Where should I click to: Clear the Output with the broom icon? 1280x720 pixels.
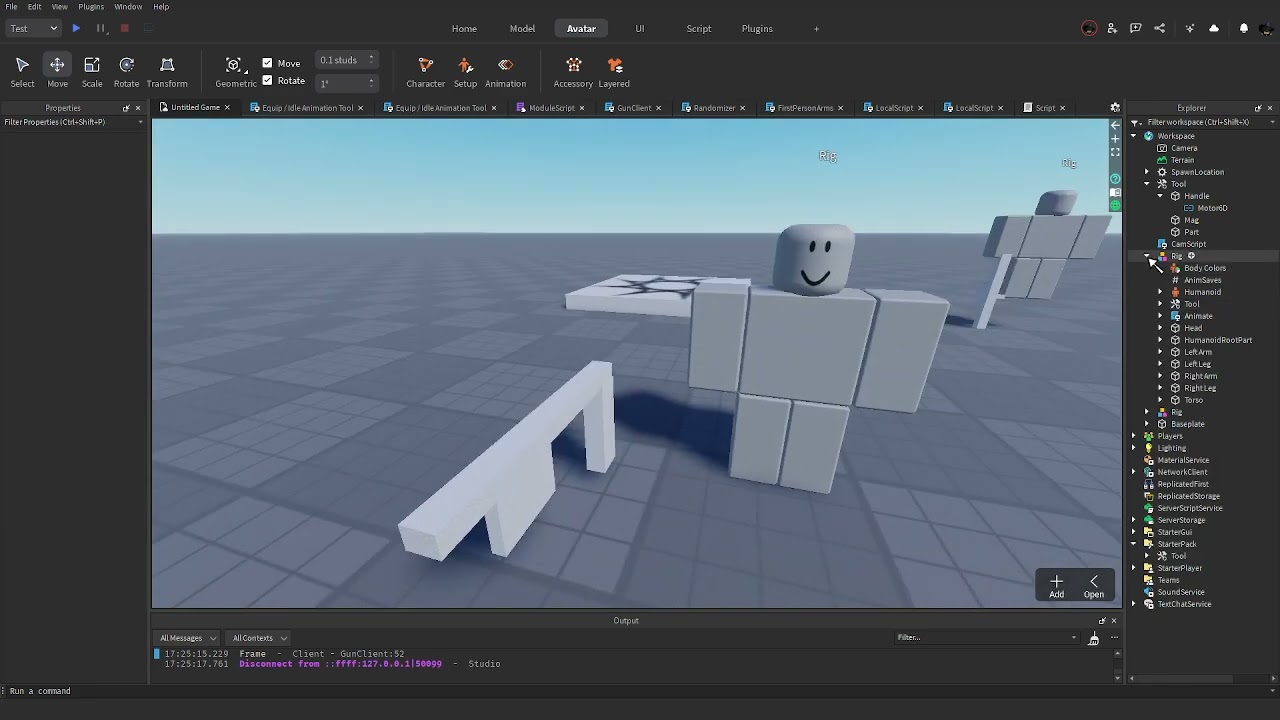1093,638
